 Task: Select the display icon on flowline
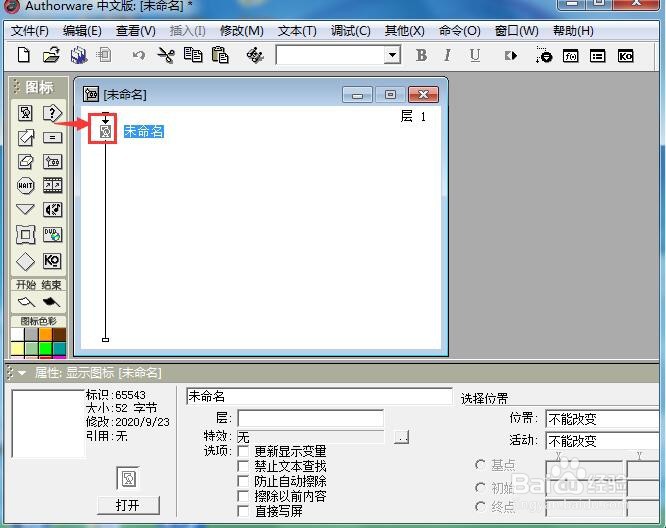tap(105, 131)
